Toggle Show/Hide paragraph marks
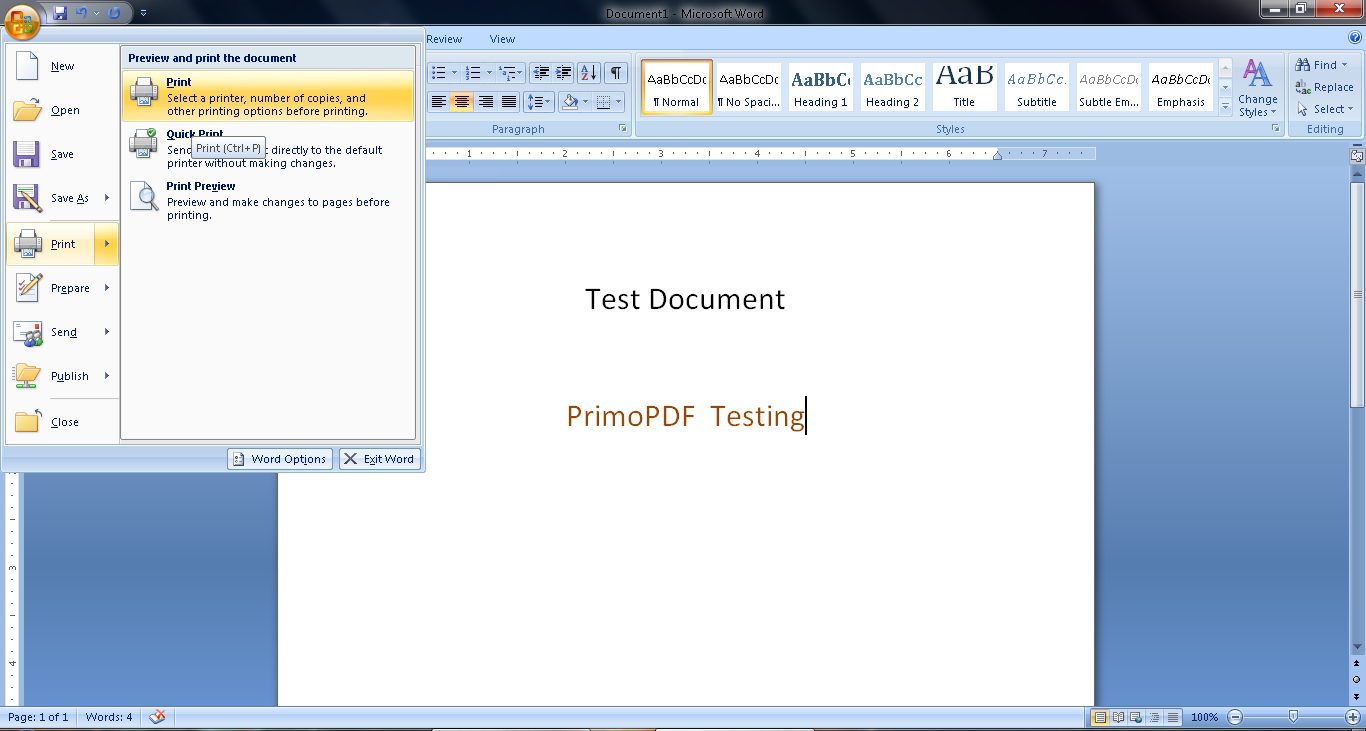Screen dimensions: 1366x731 [x=616, y=73]
